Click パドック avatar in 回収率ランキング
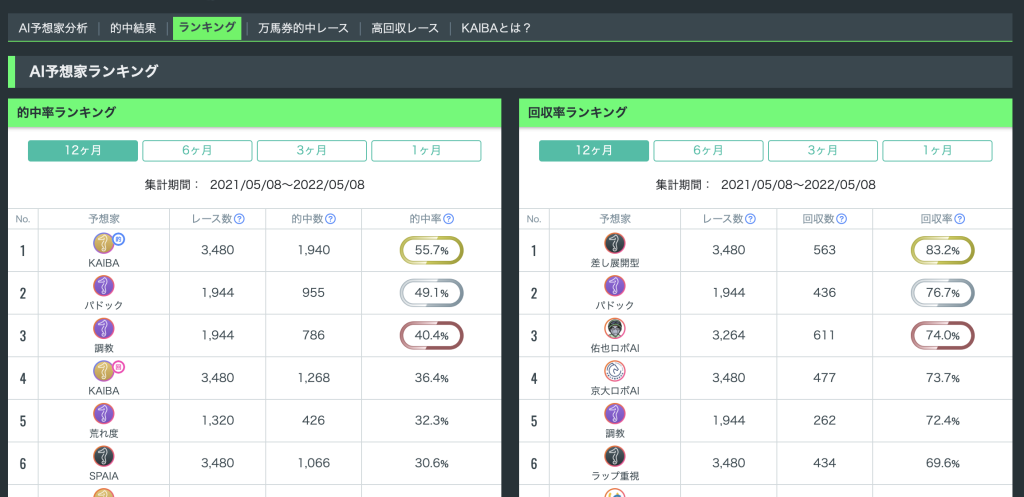The width and height of the screenshot is (1024, 497). click(x=615, y=286)
